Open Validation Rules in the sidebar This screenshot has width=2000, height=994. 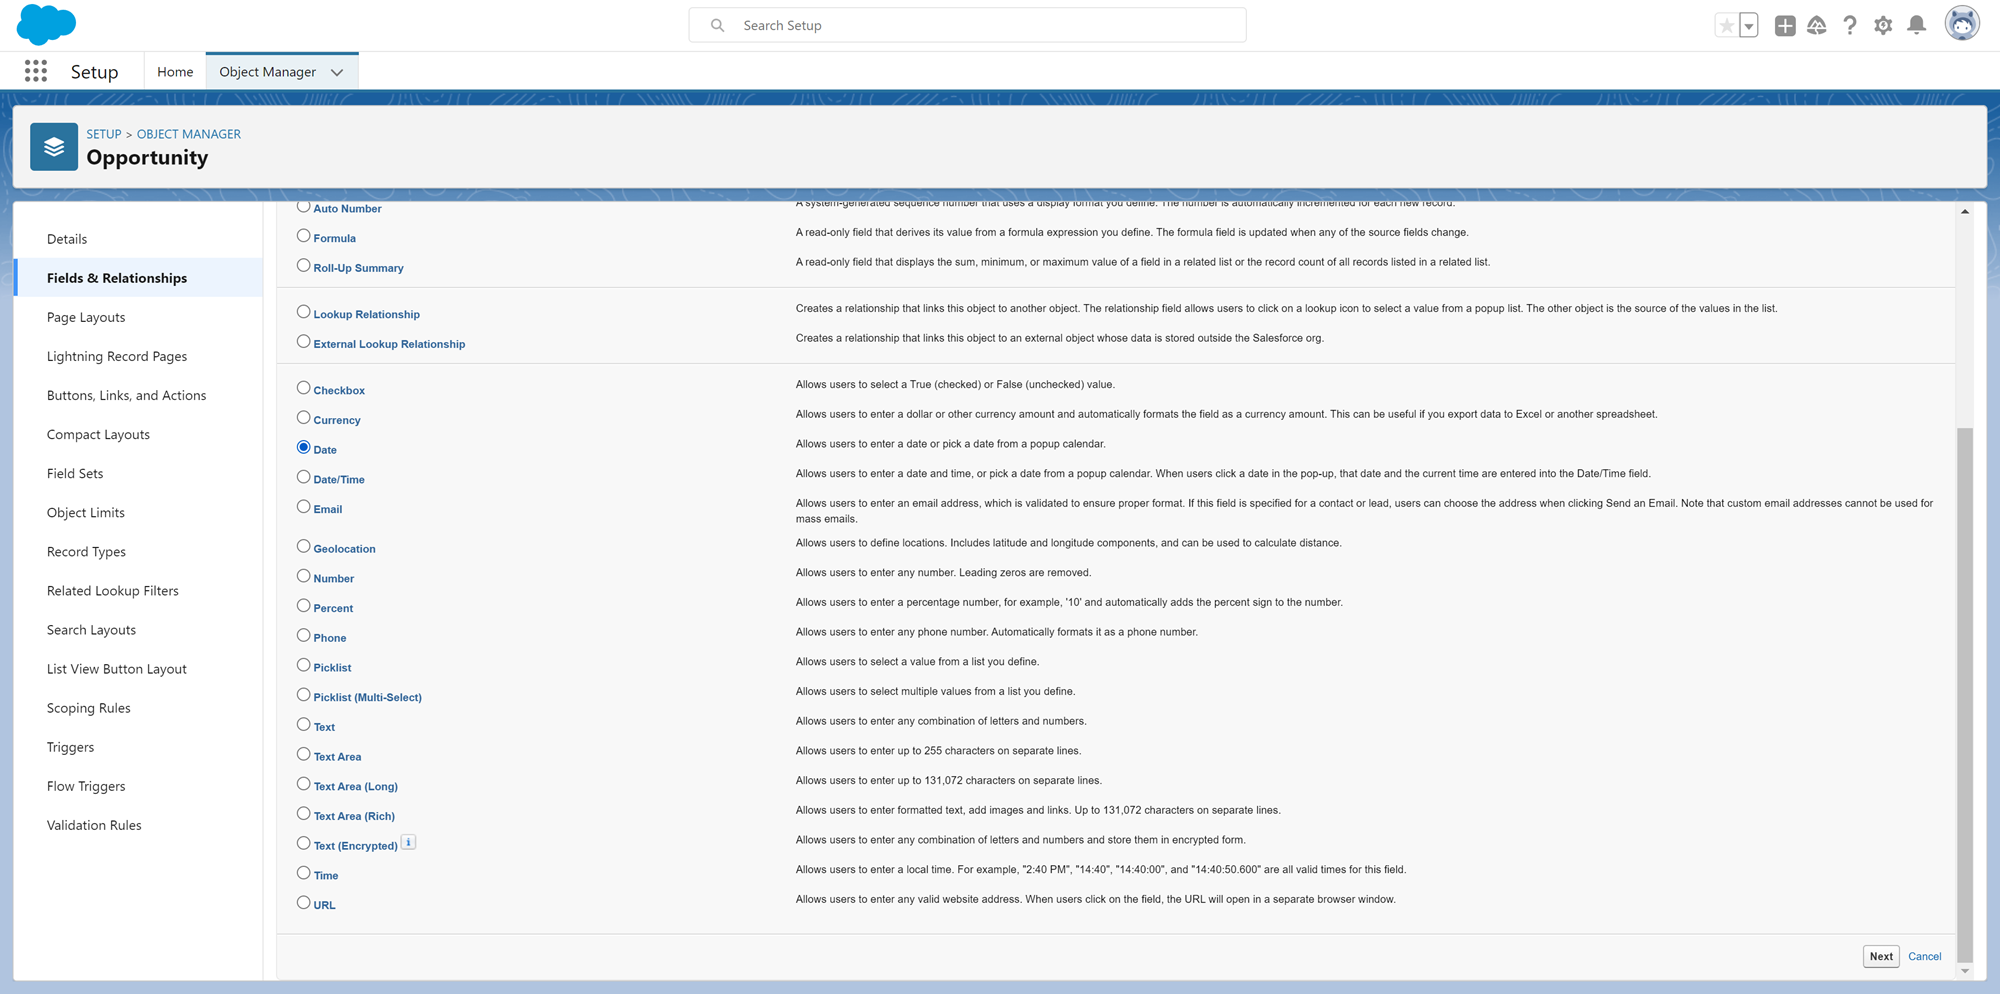click(94, 825)
